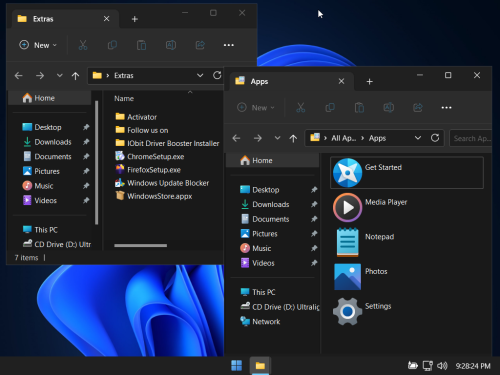Go forward in Apps window

pyautogui.click(x=258, y=138)
